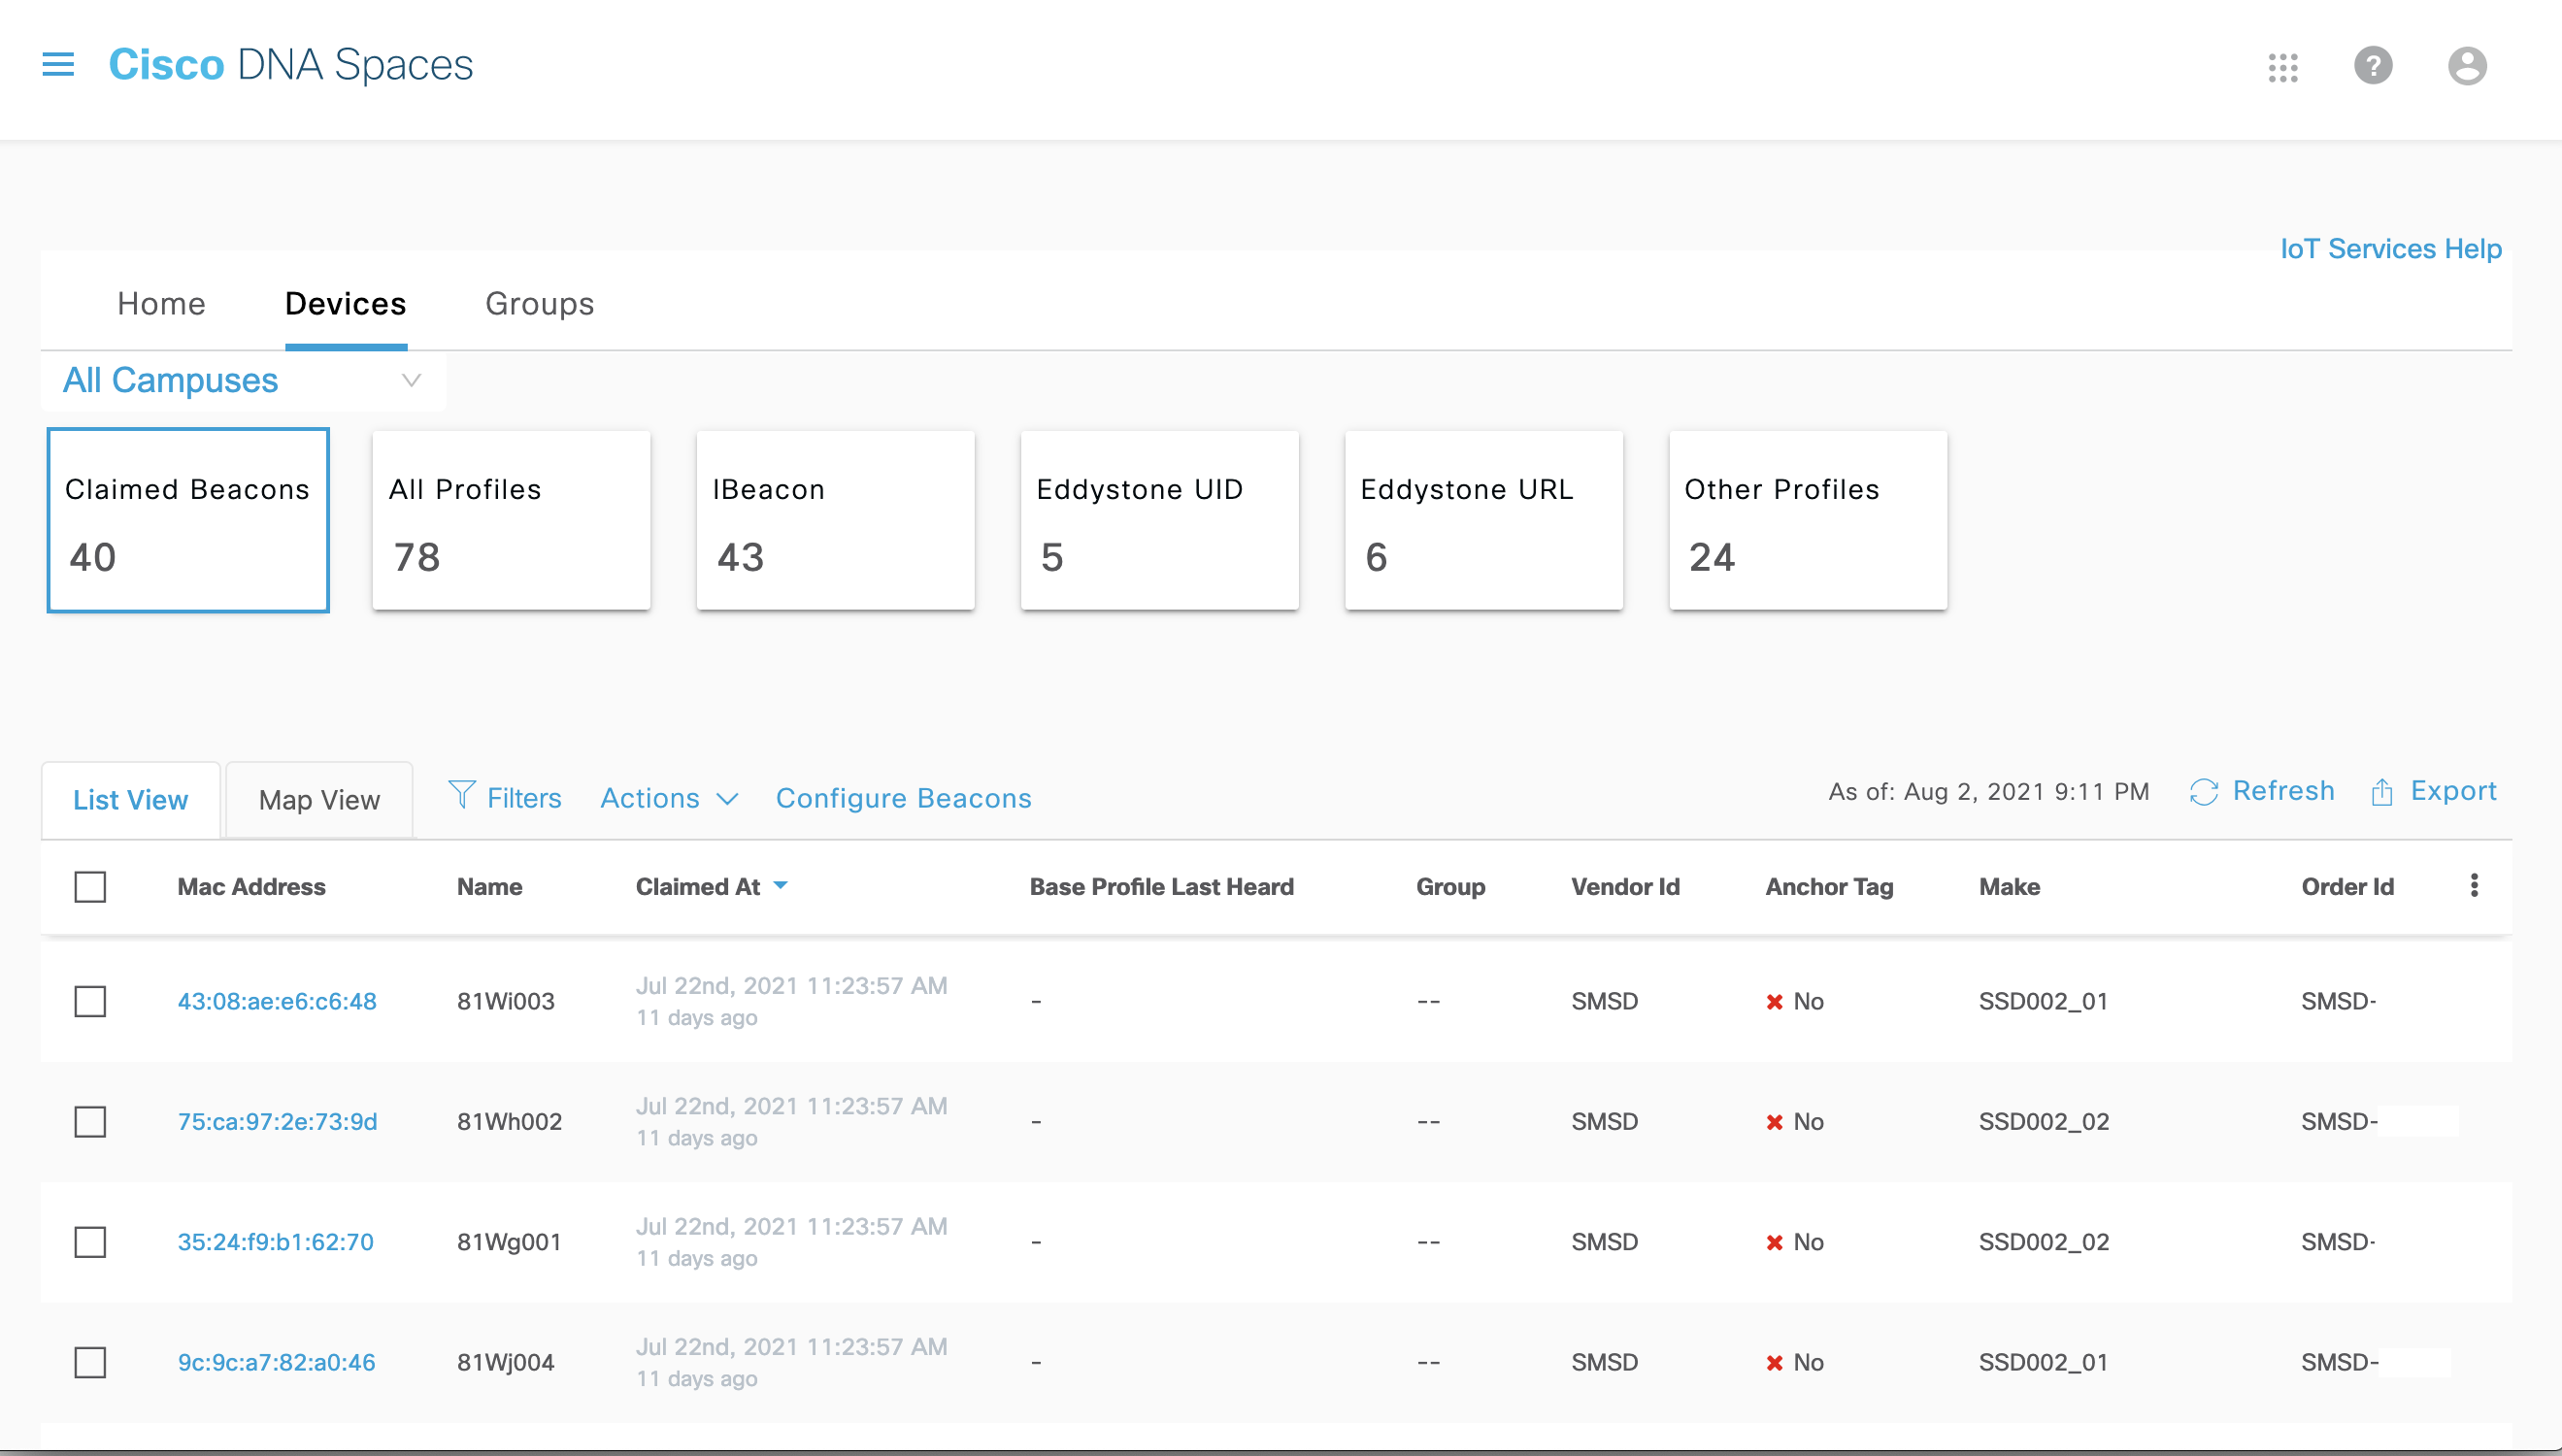
Task: Open the user account profile icon
Action: (2466, 66)
